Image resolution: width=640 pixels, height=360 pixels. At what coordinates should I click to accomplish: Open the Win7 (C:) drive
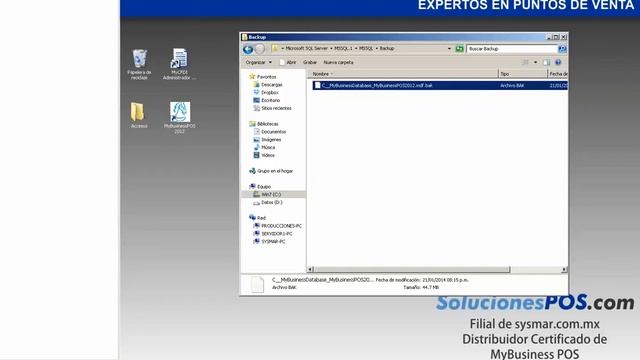click(271, 195)
